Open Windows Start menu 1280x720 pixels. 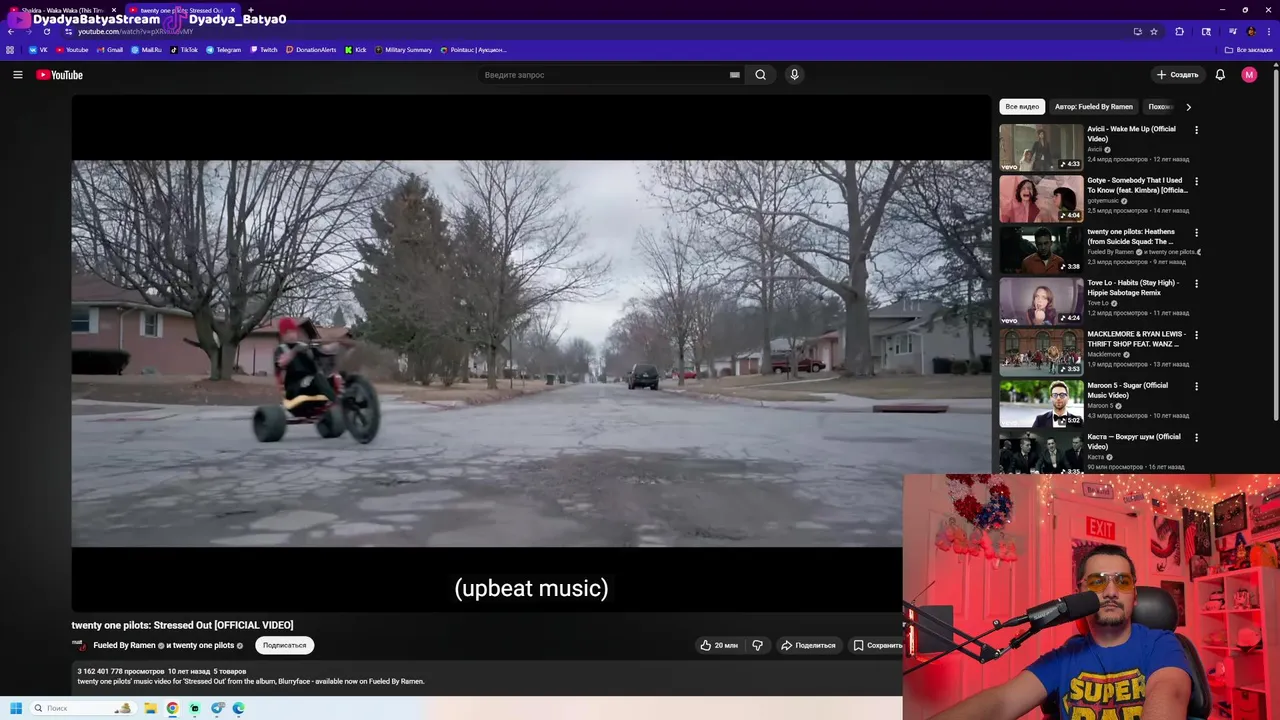15,708
